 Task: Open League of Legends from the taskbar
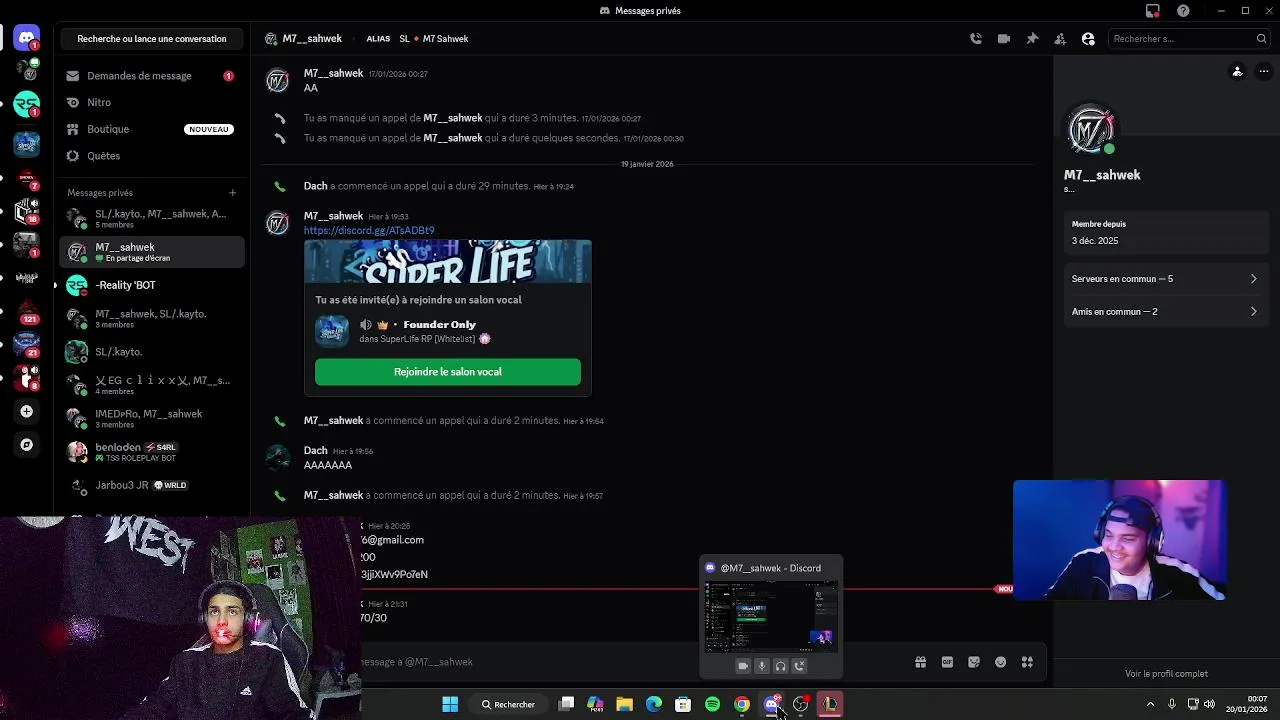click(830, 705)
